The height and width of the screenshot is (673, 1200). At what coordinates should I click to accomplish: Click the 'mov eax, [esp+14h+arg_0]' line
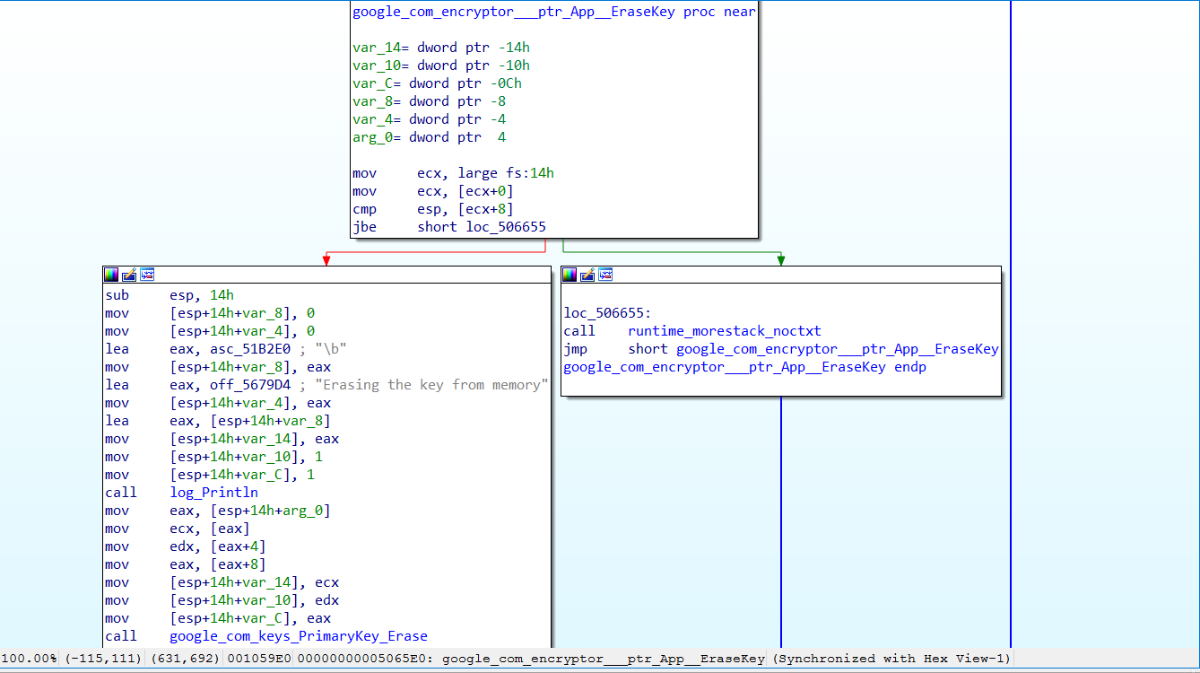tap(217, 510)
